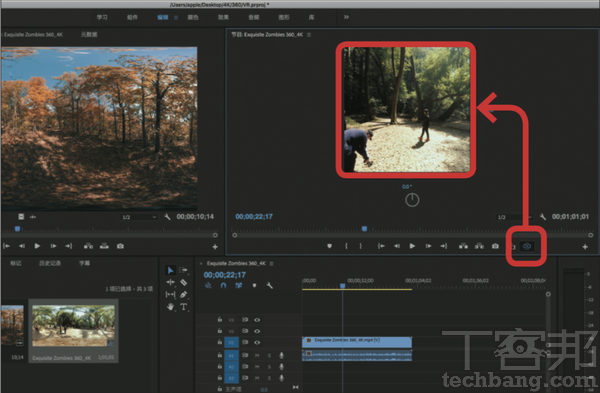Add marker in timeline panel
This screenshot has width=600, height=393.
tap(254, 285)
